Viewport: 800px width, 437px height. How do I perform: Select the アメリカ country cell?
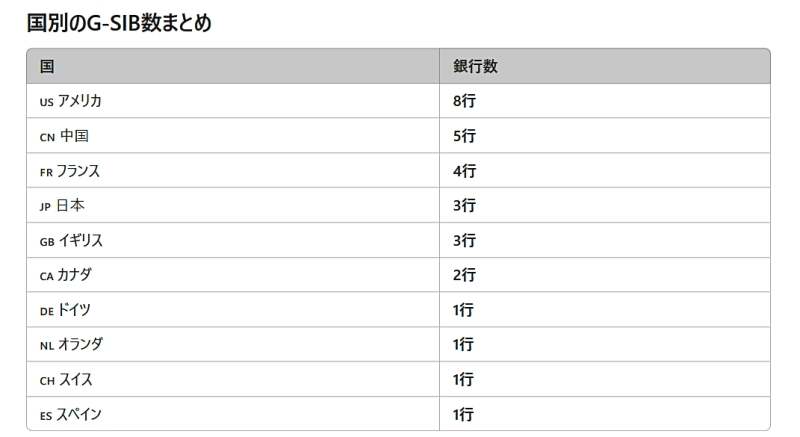coord(71,101)
